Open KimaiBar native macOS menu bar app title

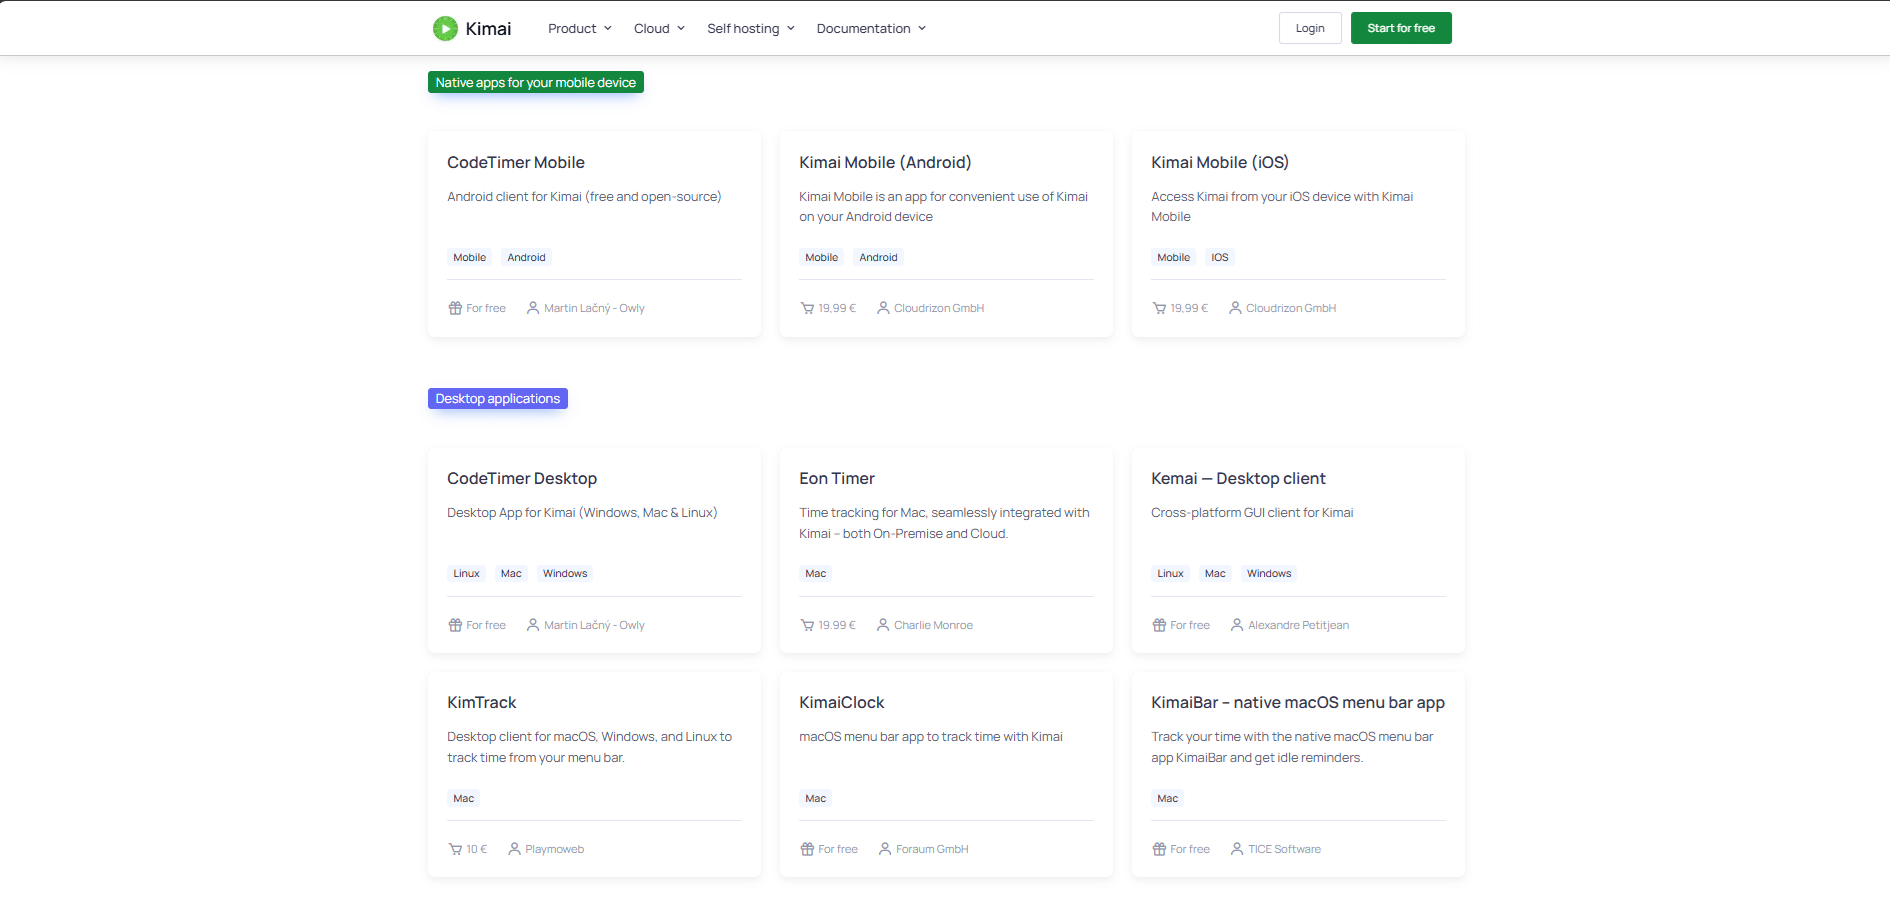1297,703
